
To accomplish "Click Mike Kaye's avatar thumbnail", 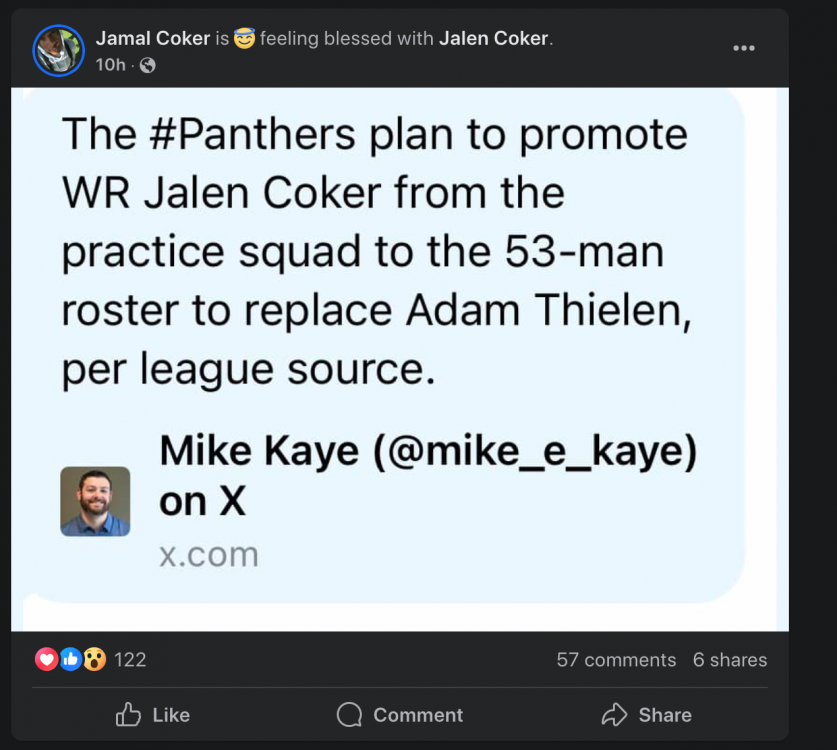I will click(x=95, y=501).
